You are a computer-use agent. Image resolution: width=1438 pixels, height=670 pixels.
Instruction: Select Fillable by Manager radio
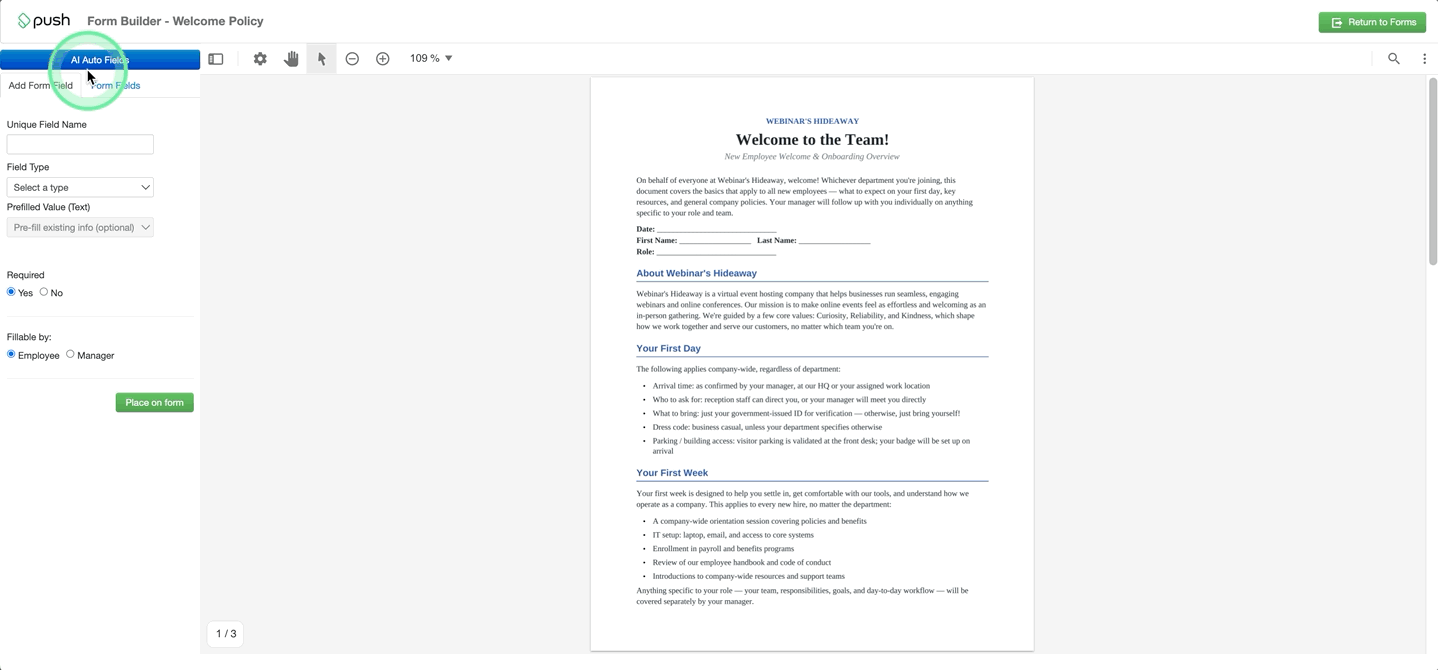[70, 354]
